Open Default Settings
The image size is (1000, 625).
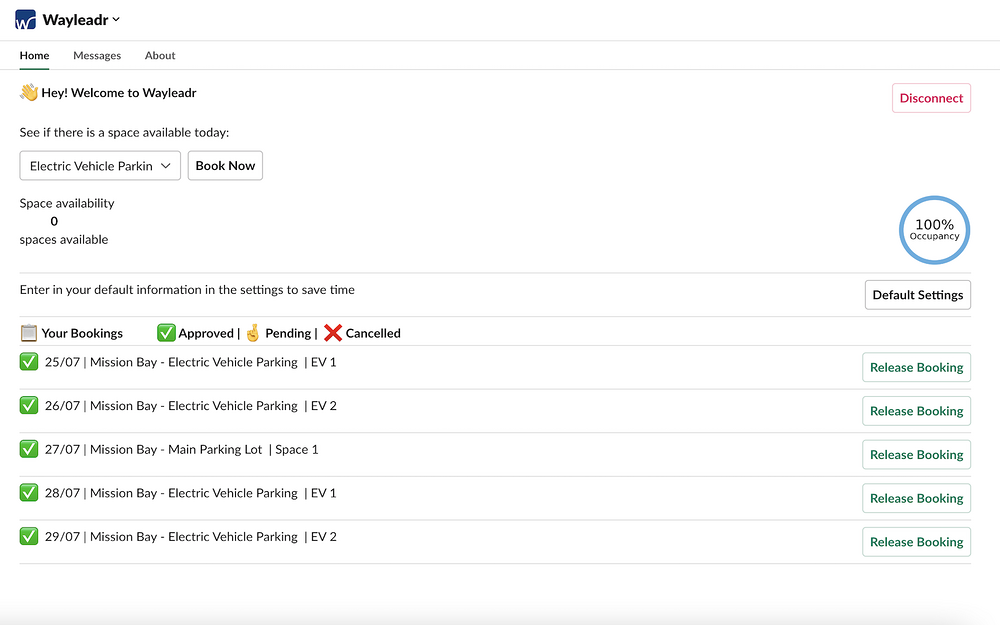(918, 295)
